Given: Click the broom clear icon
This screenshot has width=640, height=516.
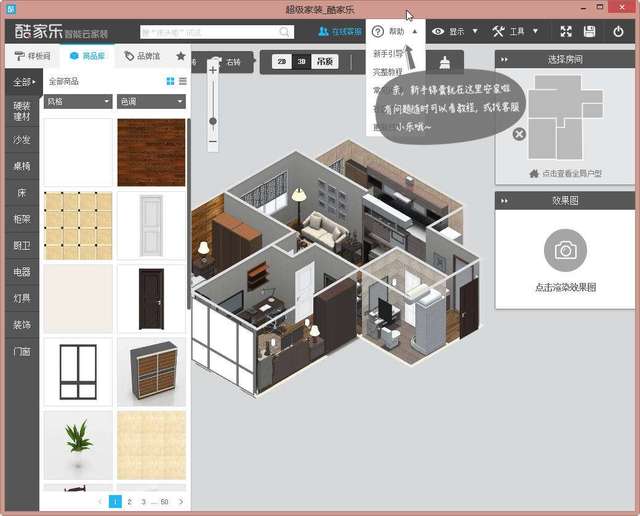Looking at the screenshot, I should pos(443,61).
